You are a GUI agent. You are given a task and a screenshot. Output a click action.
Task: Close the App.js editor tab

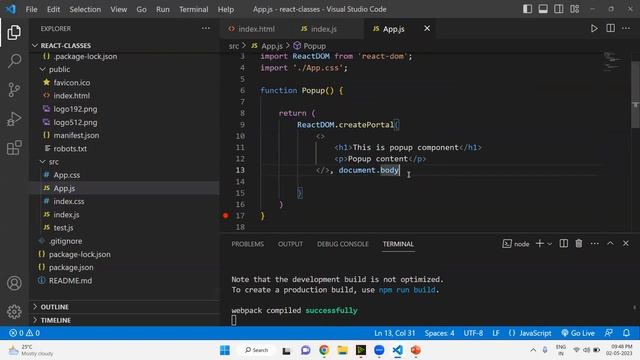tap(427, 28)
